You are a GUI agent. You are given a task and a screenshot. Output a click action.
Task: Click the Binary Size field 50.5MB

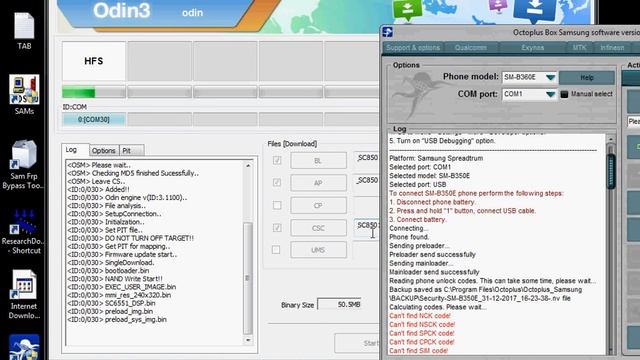tap(340, 304)
